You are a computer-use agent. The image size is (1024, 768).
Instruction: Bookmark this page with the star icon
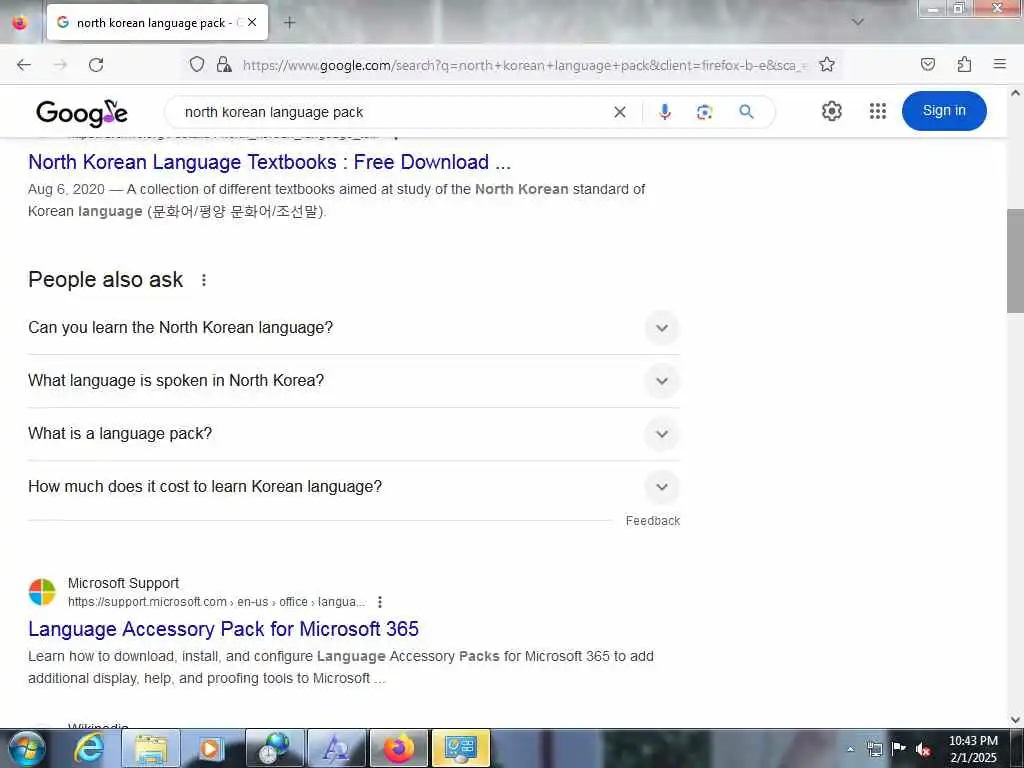point(827,64)
